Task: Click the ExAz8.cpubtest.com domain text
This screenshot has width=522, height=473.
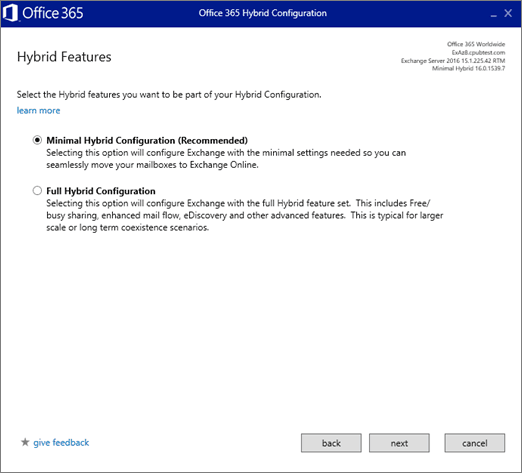Action: [x=478, y=52]
